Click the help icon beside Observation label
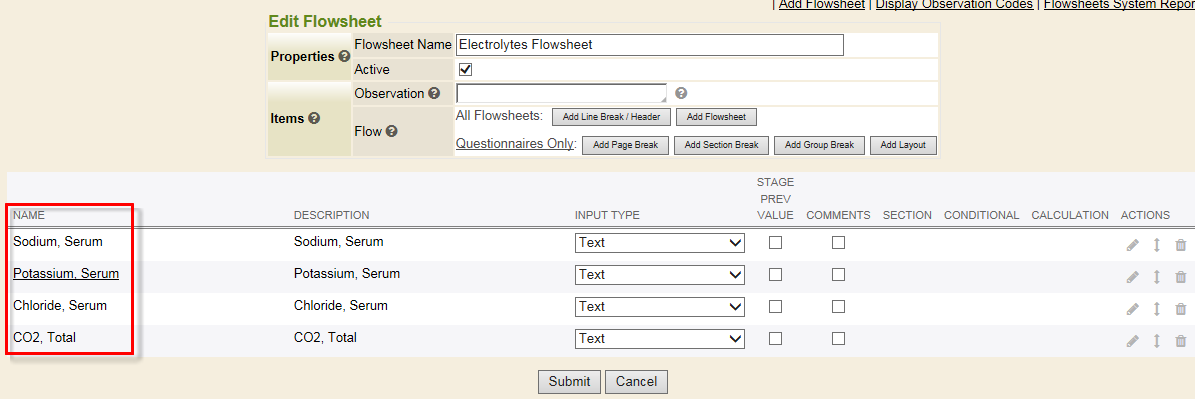Image resolution: width=1195 pixels, height=399 pixels. click(434, 94)
